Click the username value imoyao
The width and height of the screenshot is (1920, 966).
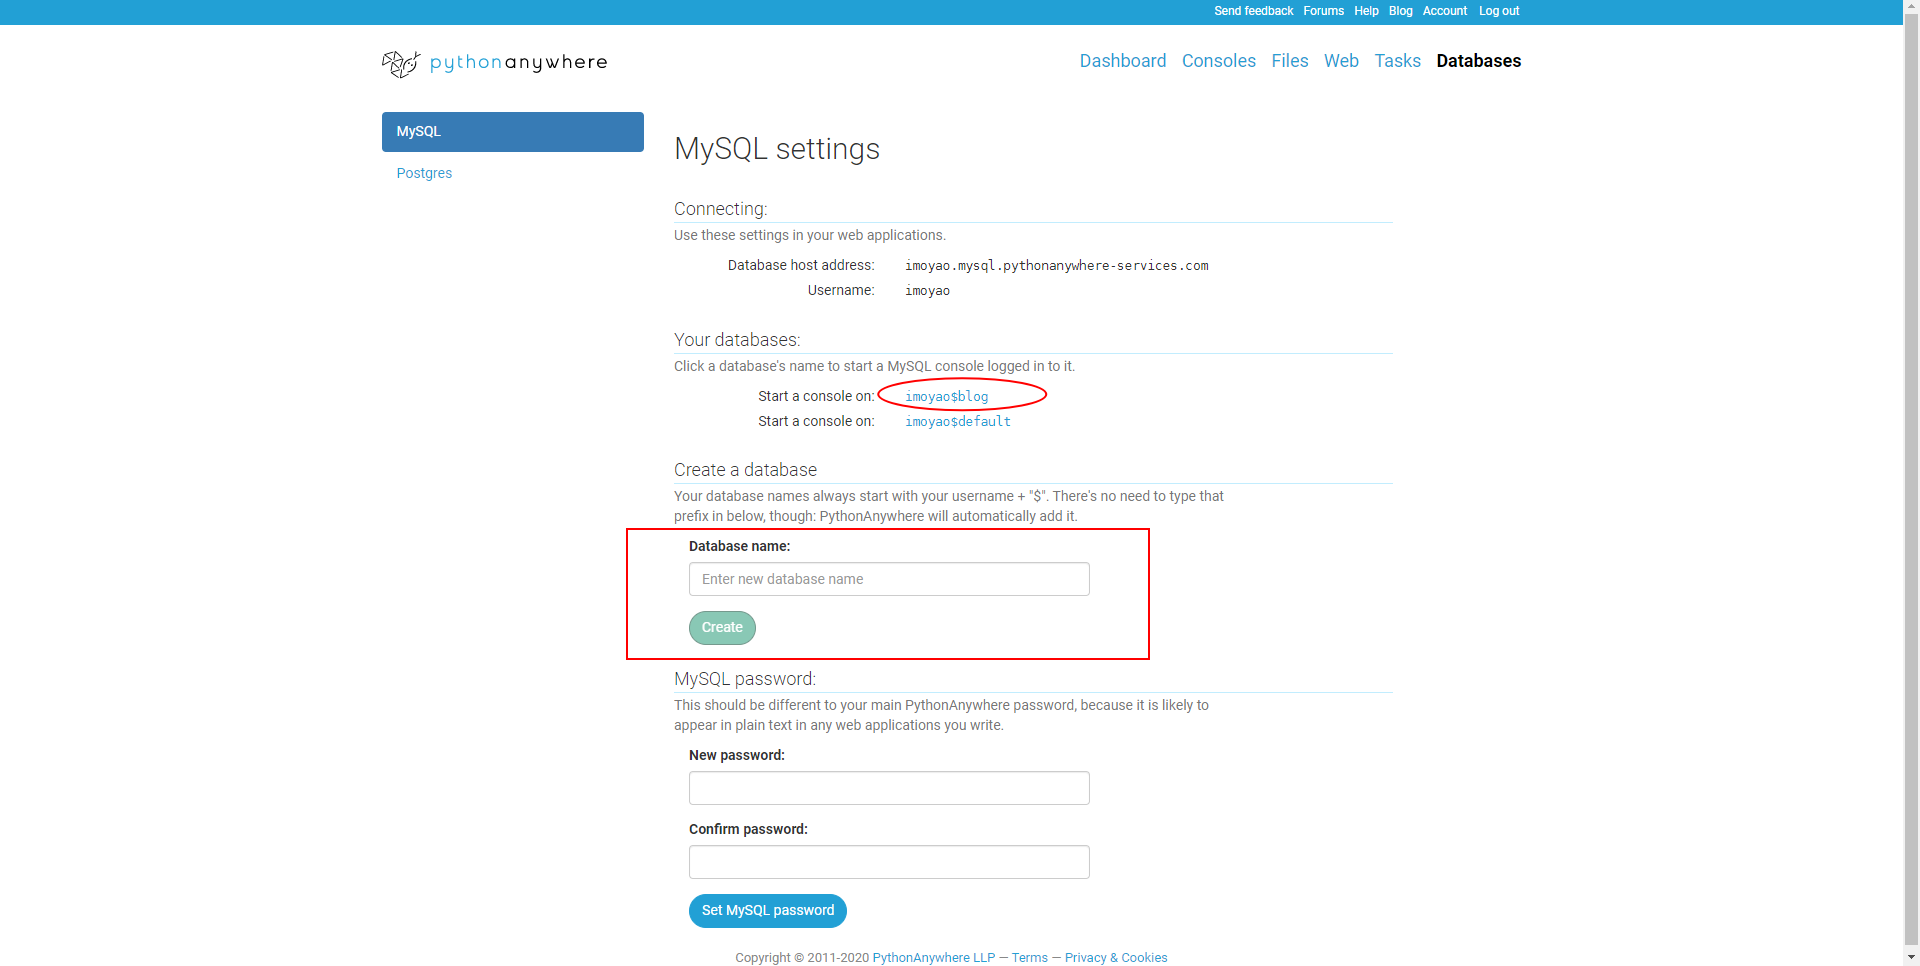(x=927, y=290)
